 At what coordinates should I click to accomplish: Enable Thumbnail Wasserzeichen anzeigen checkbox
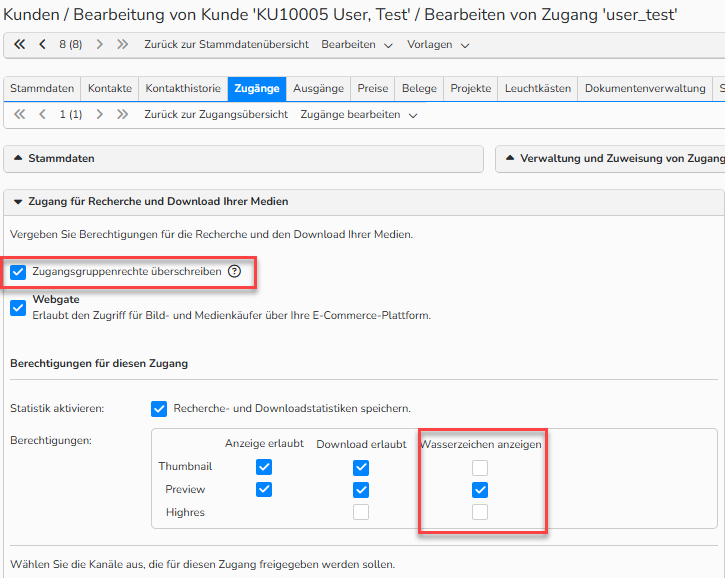[480, 467]
